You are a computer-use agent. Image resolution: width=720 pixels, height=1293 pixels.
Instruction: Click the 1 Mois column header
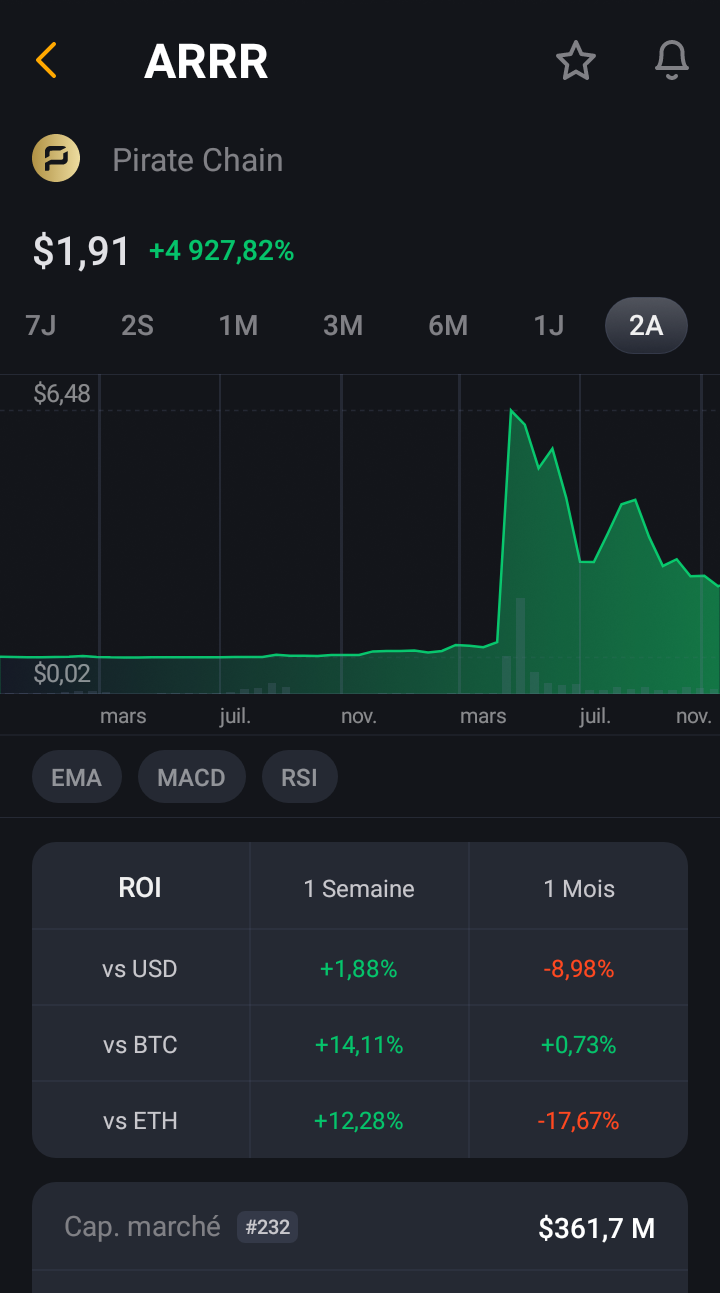tap(579, 889)
